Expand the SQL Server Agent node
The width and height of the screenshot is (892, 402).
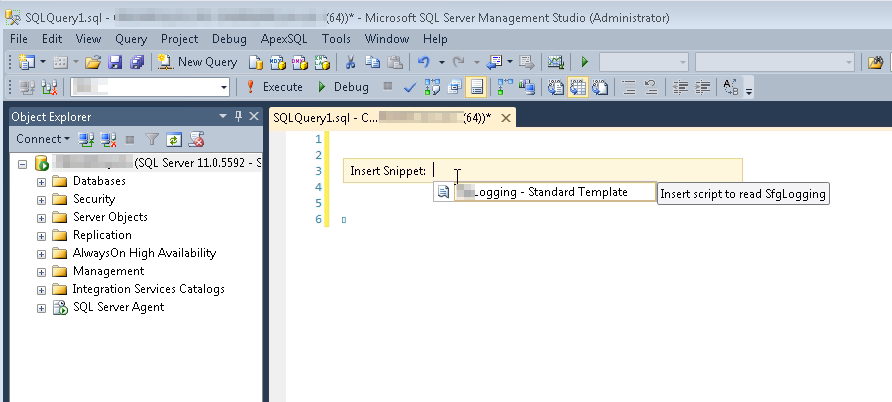pos(41,307)
